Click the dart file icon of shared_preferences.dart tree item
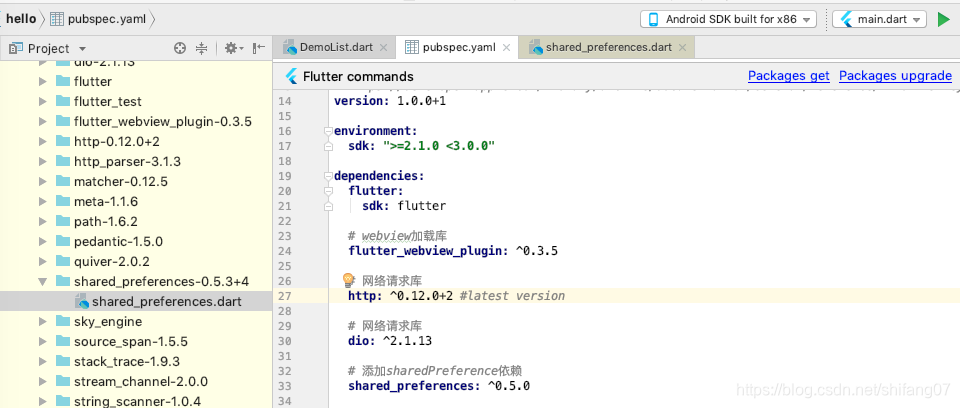Image resolution: width=960 pixels, height=408 pixels. click(x=81, y=301)
